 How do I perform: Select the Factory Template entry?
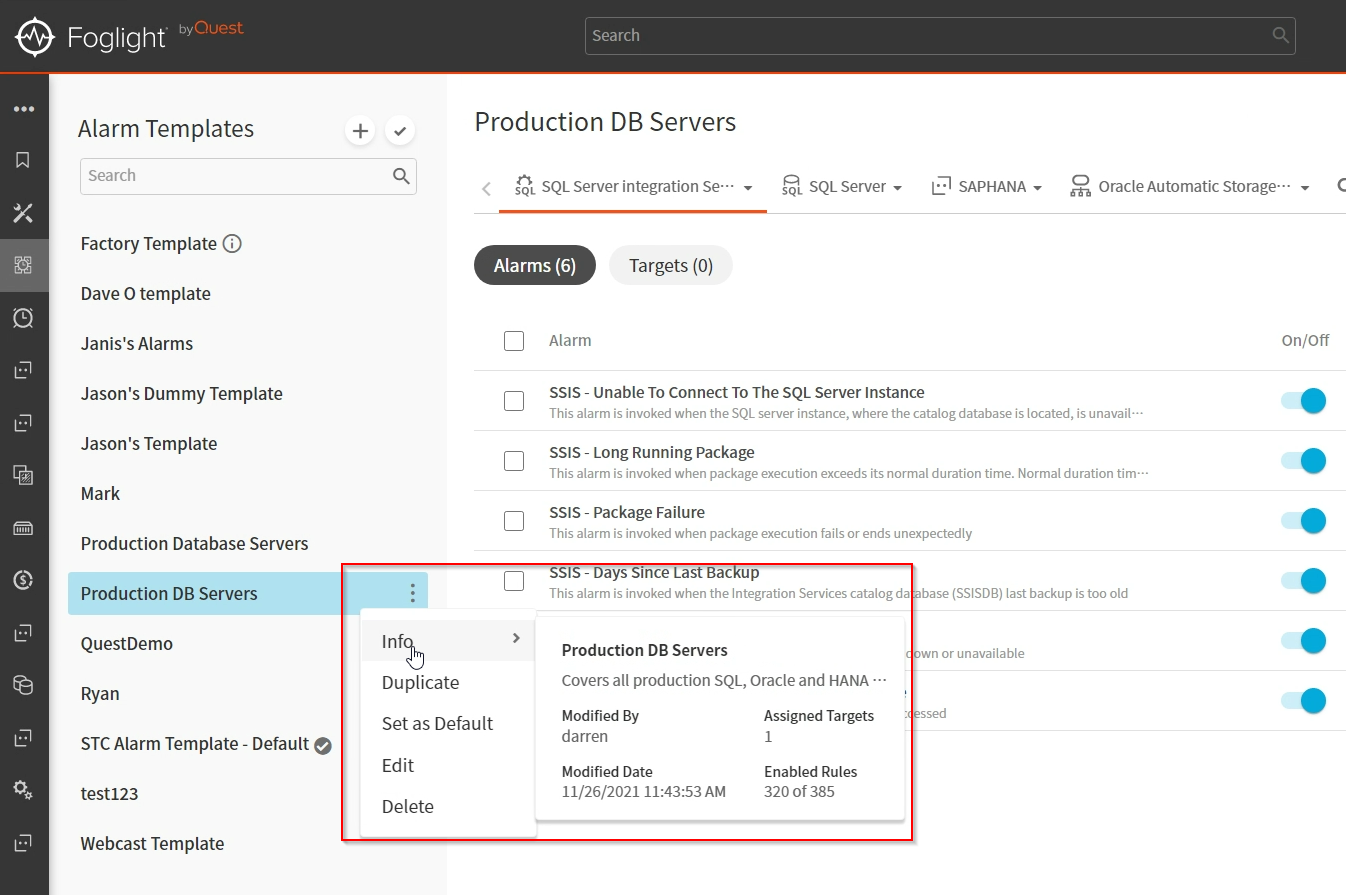[148, 244]
